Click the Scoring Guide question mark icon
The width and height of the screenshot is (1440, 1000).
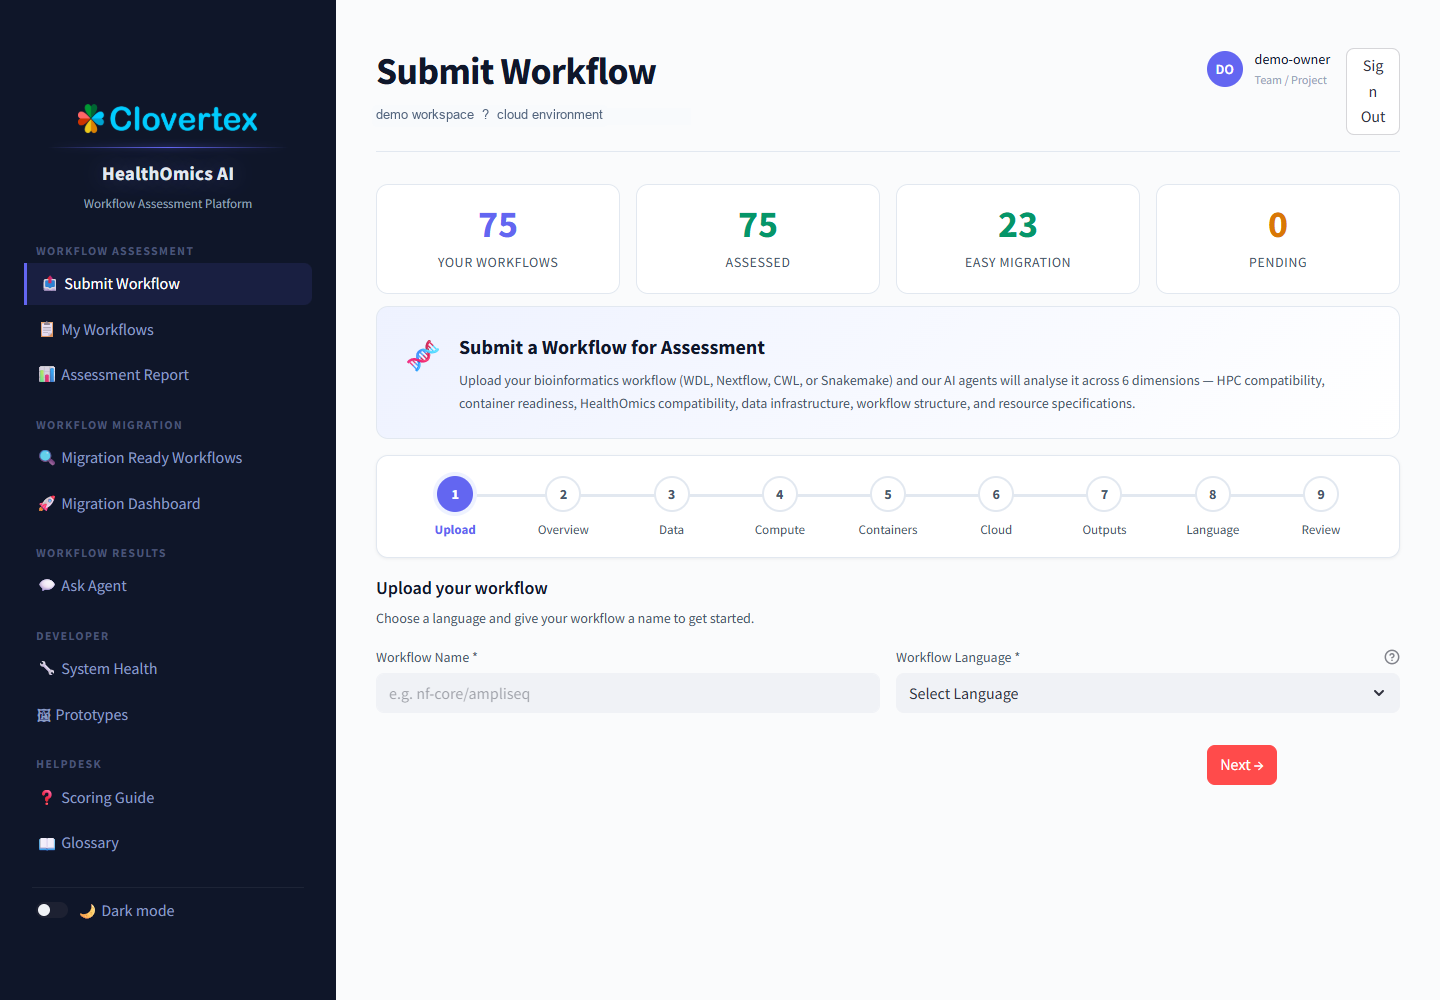46,798
